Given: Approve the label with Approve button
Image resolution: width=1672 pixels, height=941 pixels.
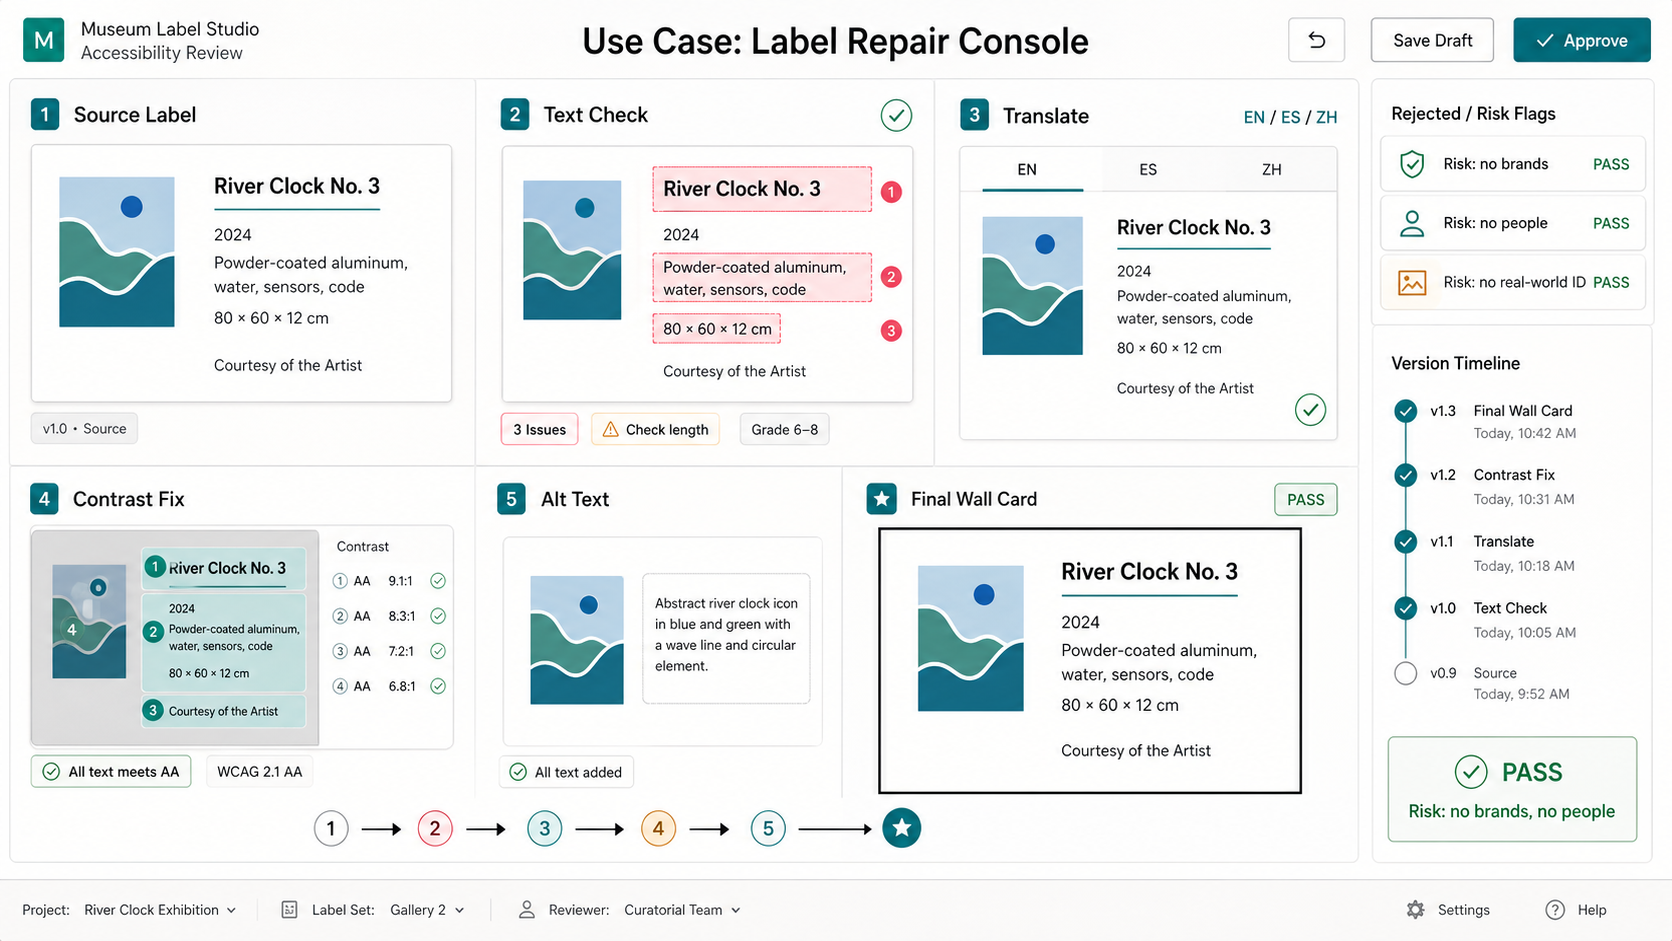Looking at the screenshot, I should [x=1581, y=40].
